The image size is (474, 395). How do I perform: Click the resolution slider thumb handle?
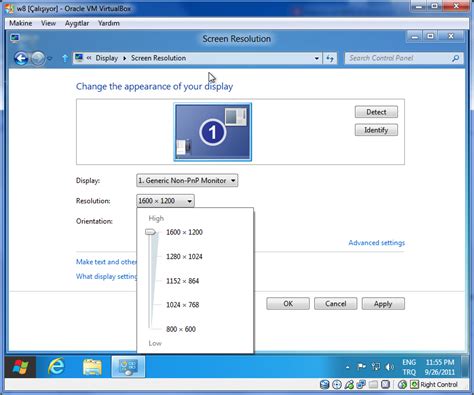[150, 232]
